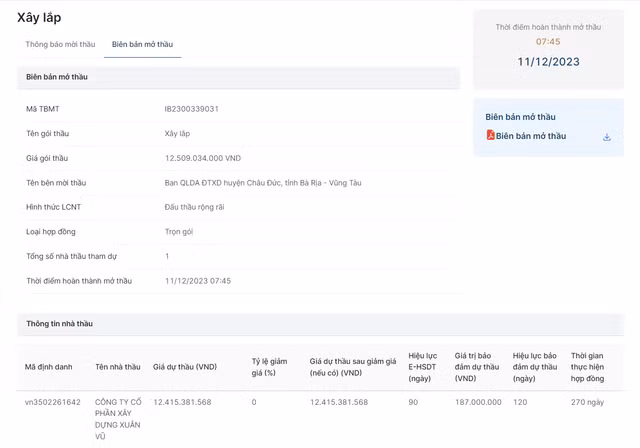Click the bid package price 12.509.034.000 VND

[203, 158]
